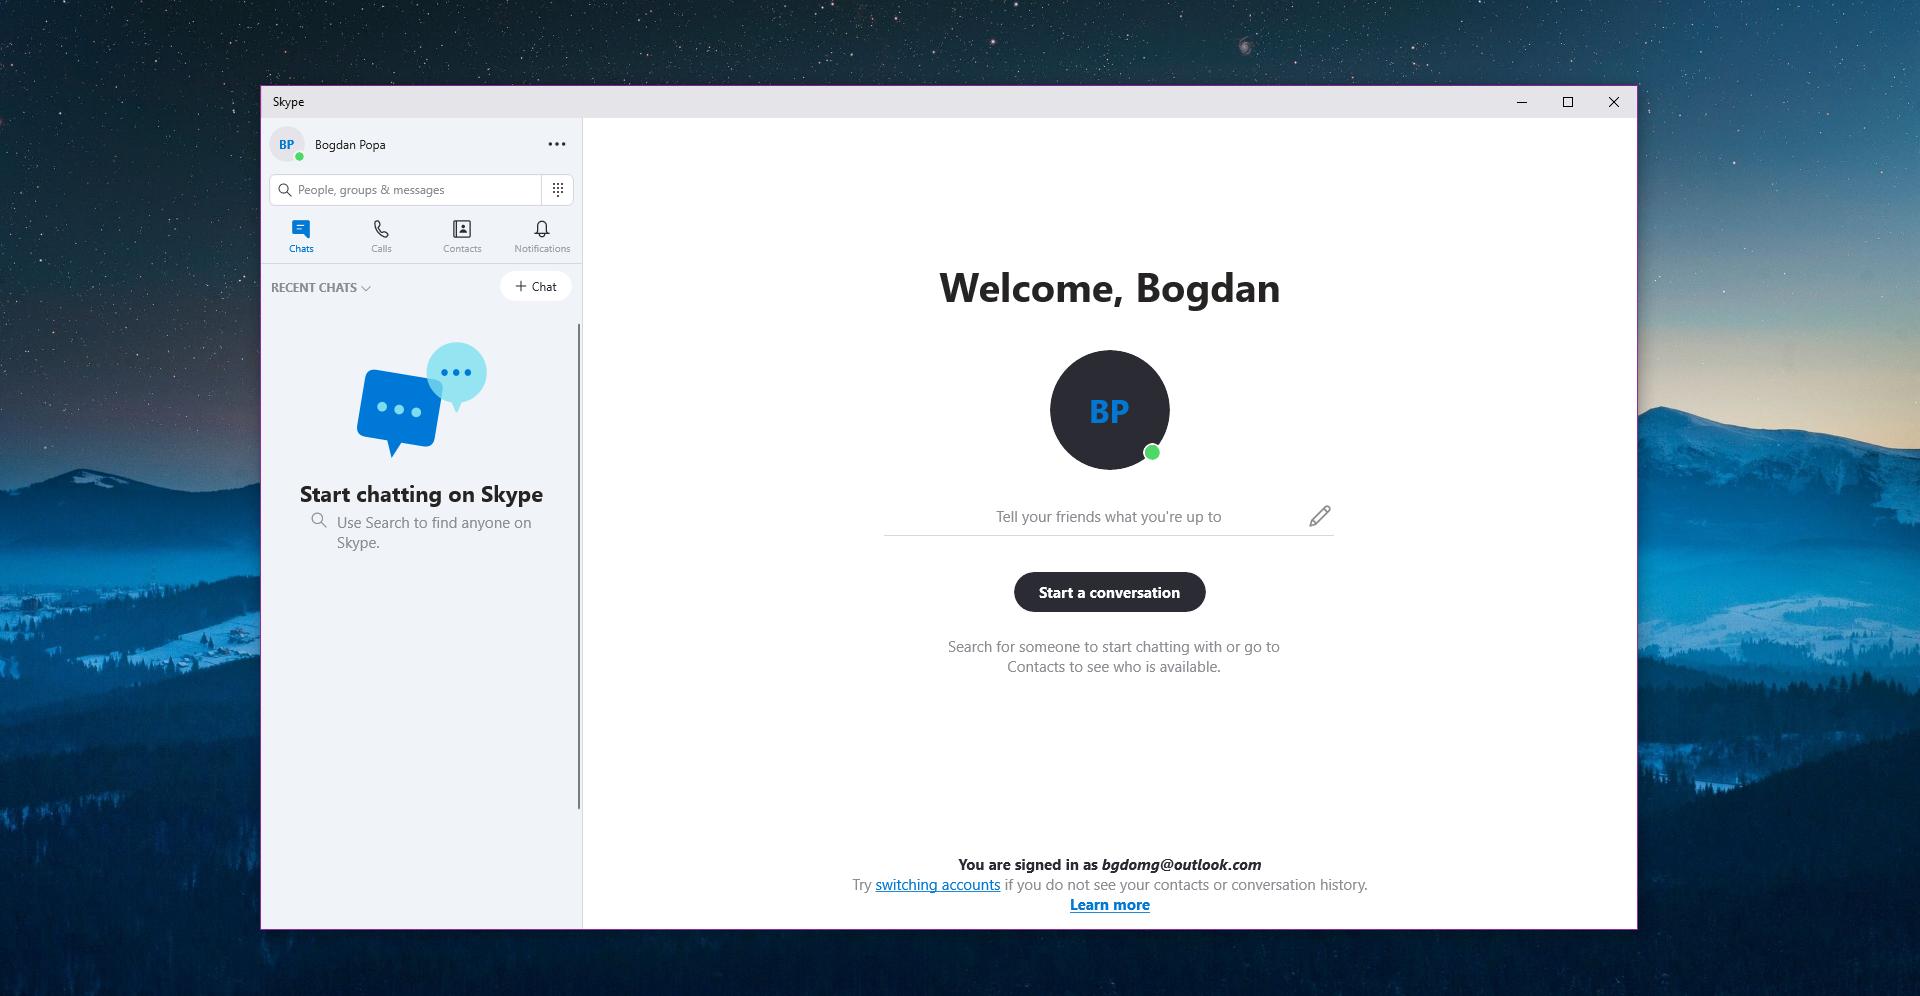Click the search magnifier icon
Viewport: 1920px width, 996px height.
point(285,189)
